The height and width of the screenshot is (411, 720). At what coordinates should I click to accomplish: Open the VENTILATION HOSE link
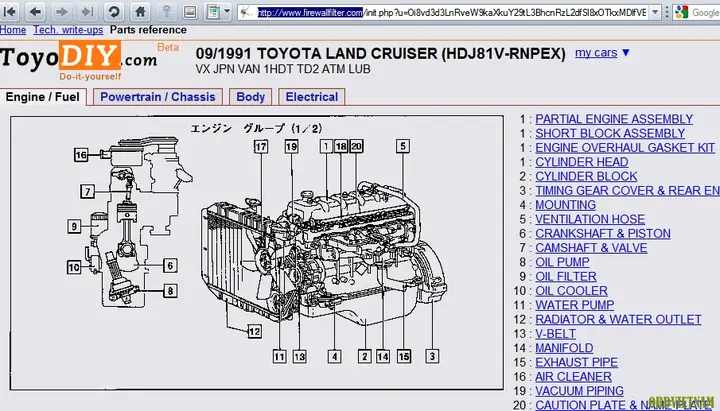click(590, 219)
